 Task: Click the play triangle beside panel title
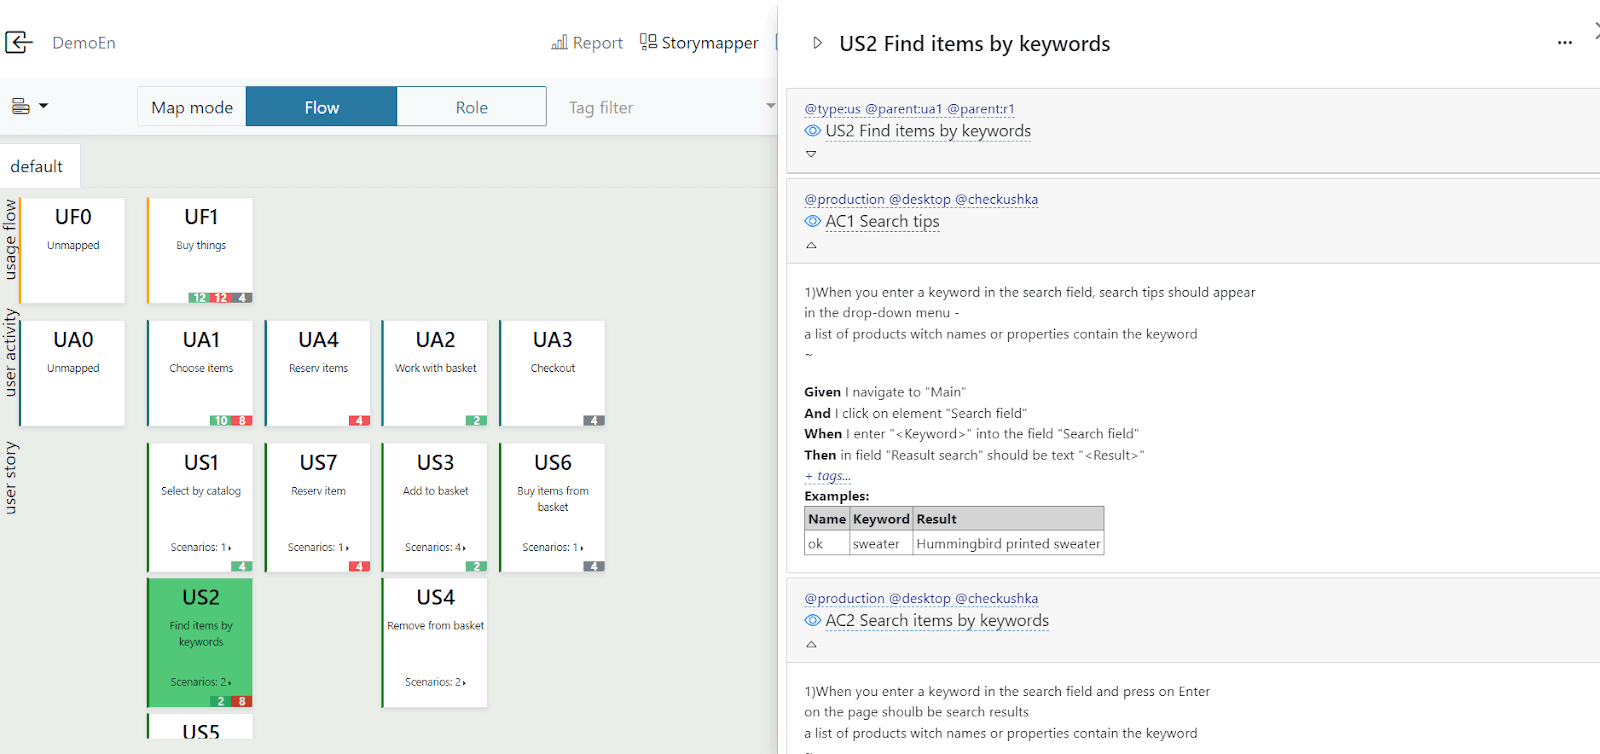[817, 43]
